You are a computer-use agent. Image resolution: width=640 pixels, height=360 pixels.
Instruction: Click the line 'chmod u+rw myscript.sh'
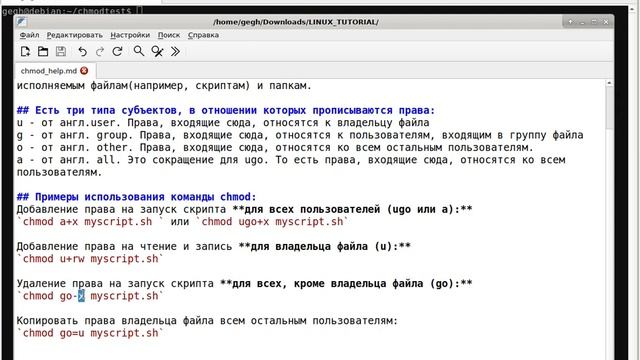[x=90, y=259]
